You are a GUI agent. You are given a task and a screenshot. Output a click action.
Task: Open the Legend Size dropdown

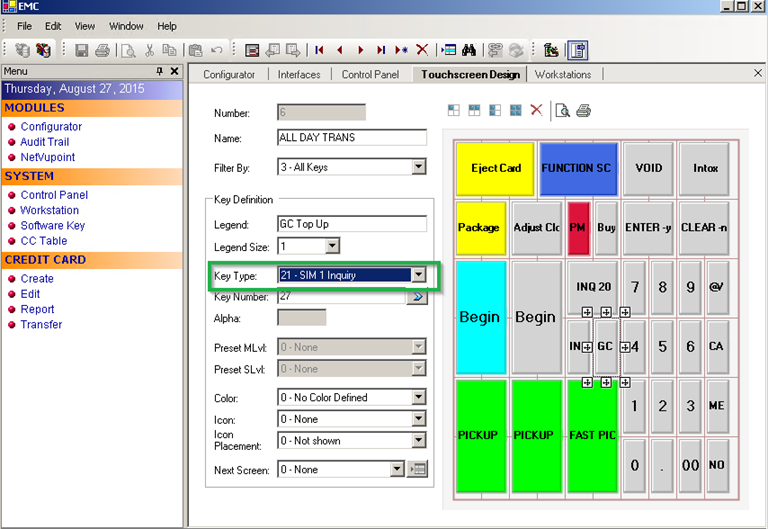(332, 246)
